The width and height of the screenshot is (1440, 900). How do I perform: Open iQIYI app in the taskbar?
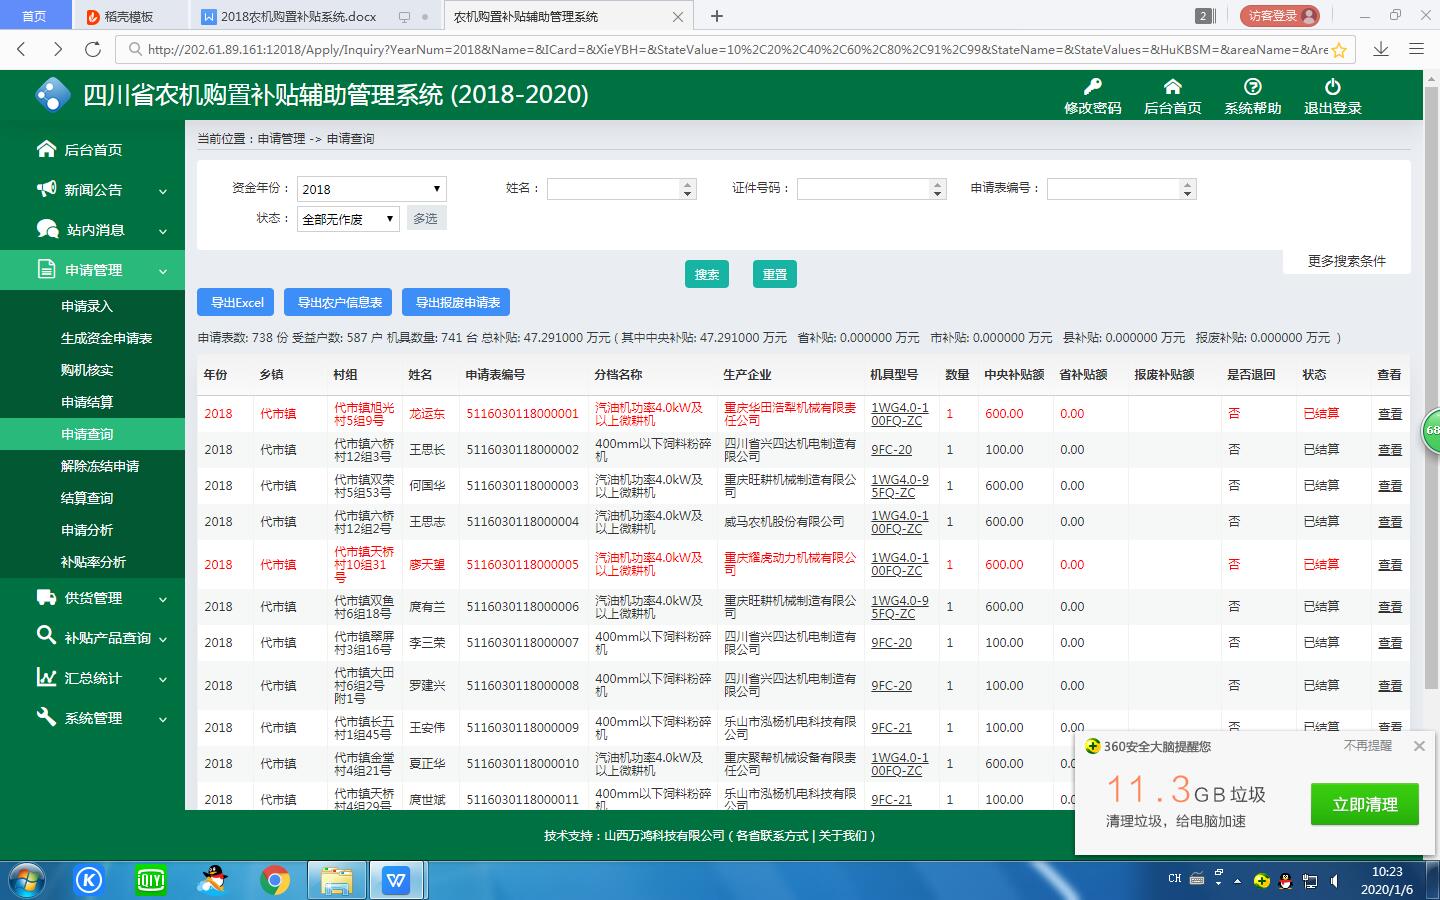coord(151,880)
